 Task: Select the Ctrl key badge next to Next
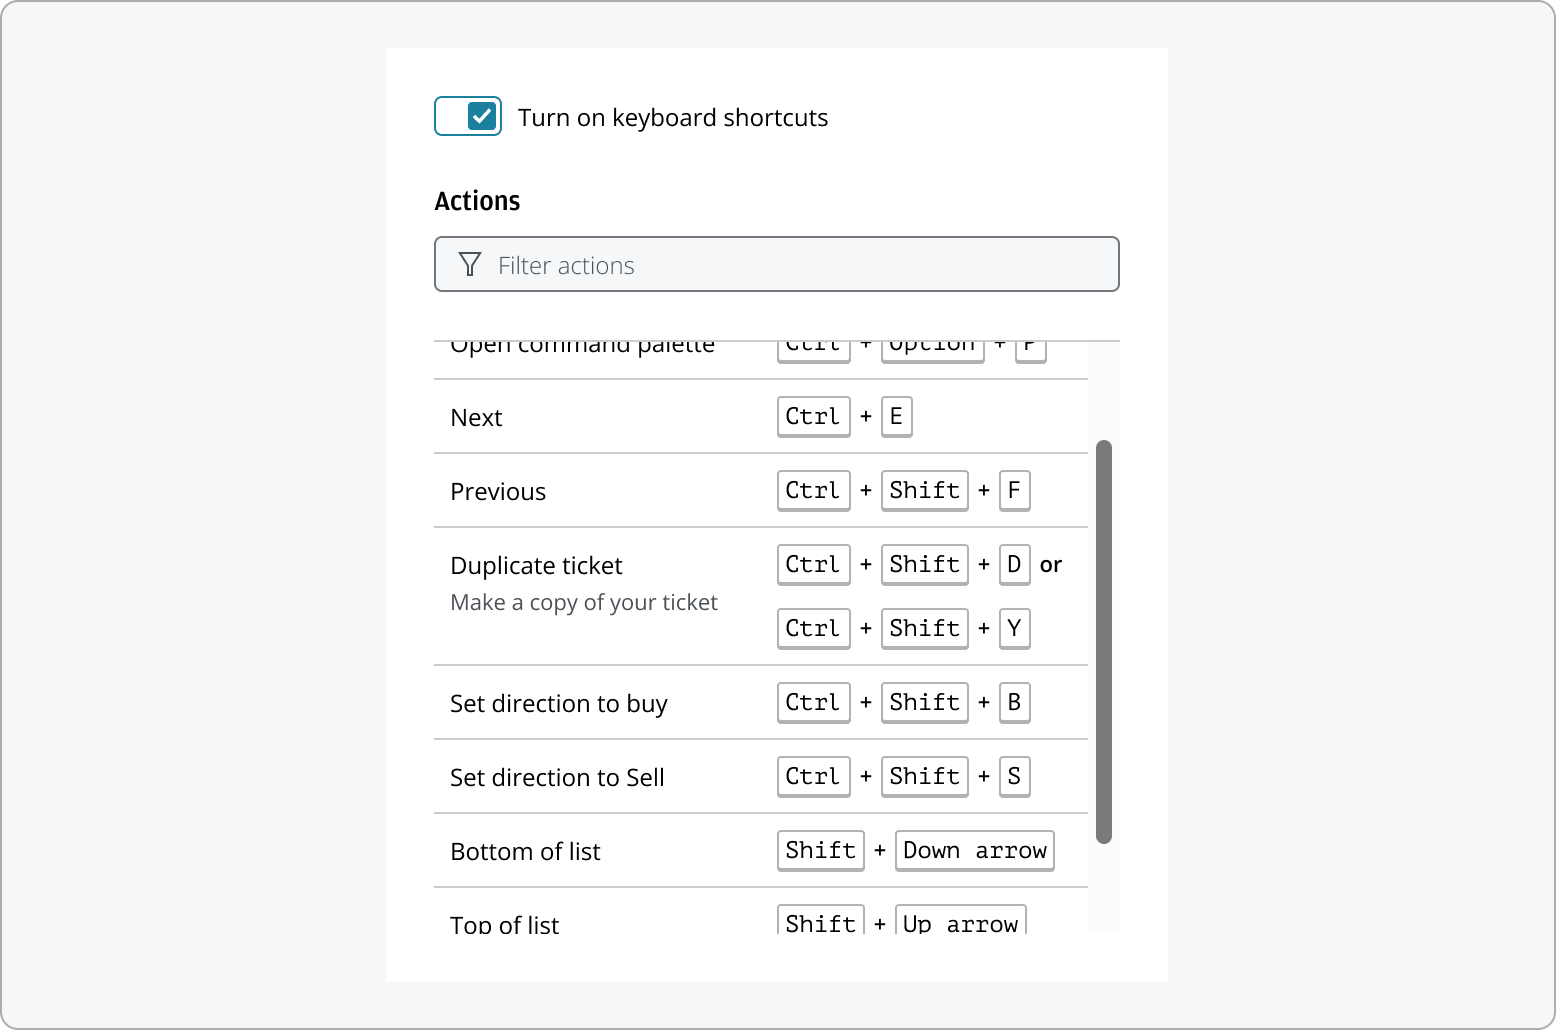click(x=813, y=417)
